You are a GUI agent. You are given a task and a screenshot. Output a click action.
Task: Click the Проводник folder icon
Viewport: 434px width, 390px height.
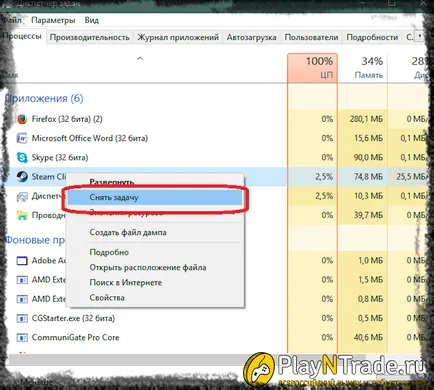tap(22, 215)
